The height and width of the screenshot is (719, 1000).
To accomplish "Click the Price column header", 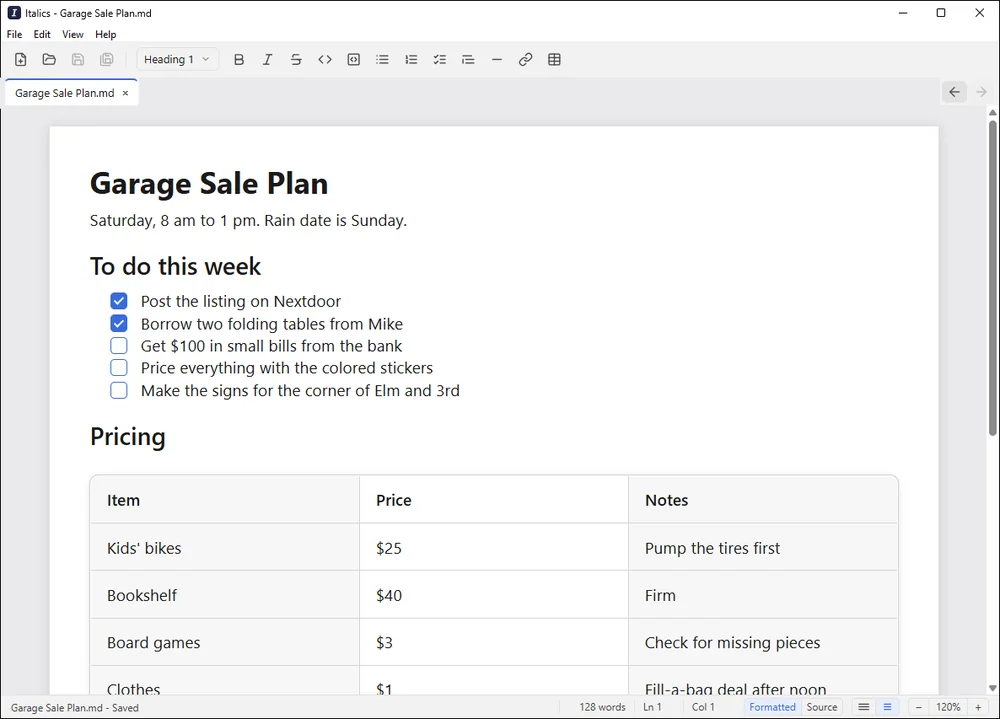I will coord(494,500).
